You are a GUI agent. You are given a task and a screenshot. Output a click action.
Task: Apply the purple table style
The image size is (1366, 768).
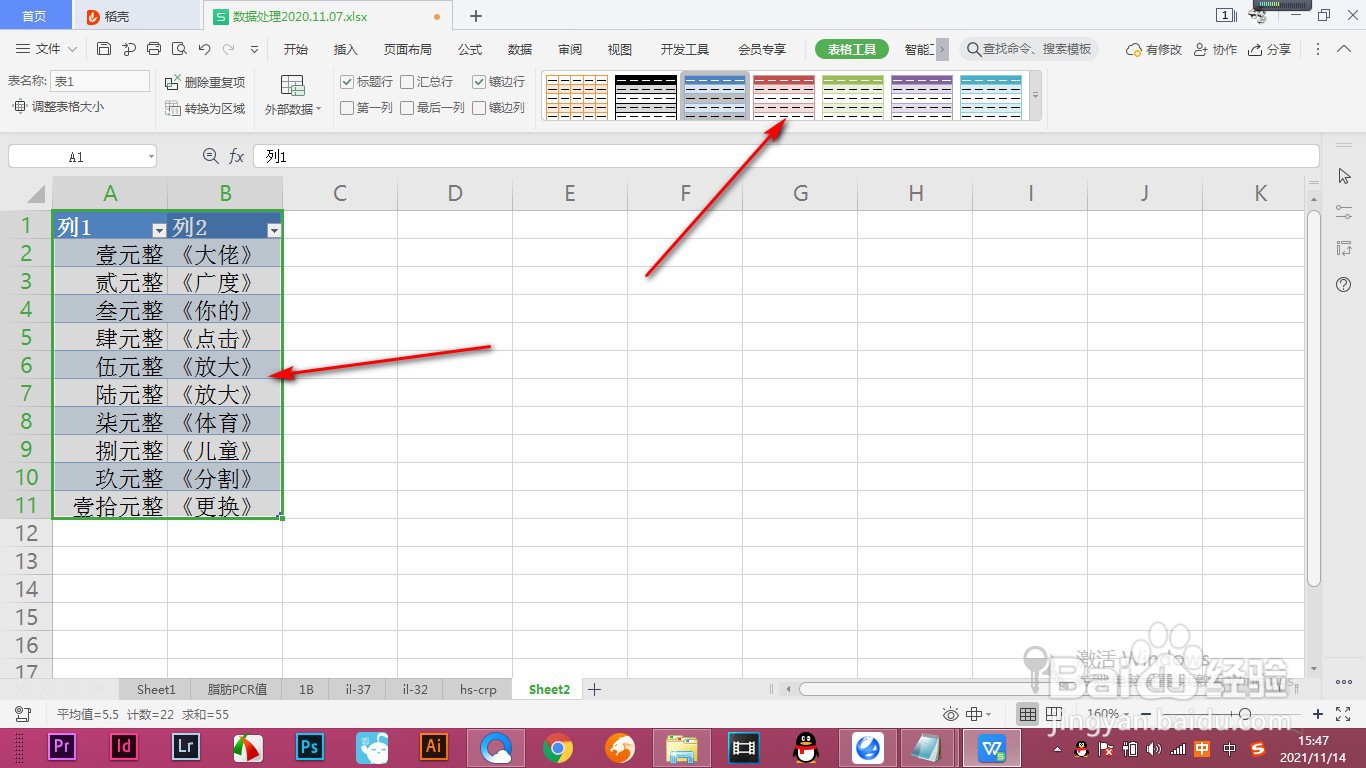[922, 96]
